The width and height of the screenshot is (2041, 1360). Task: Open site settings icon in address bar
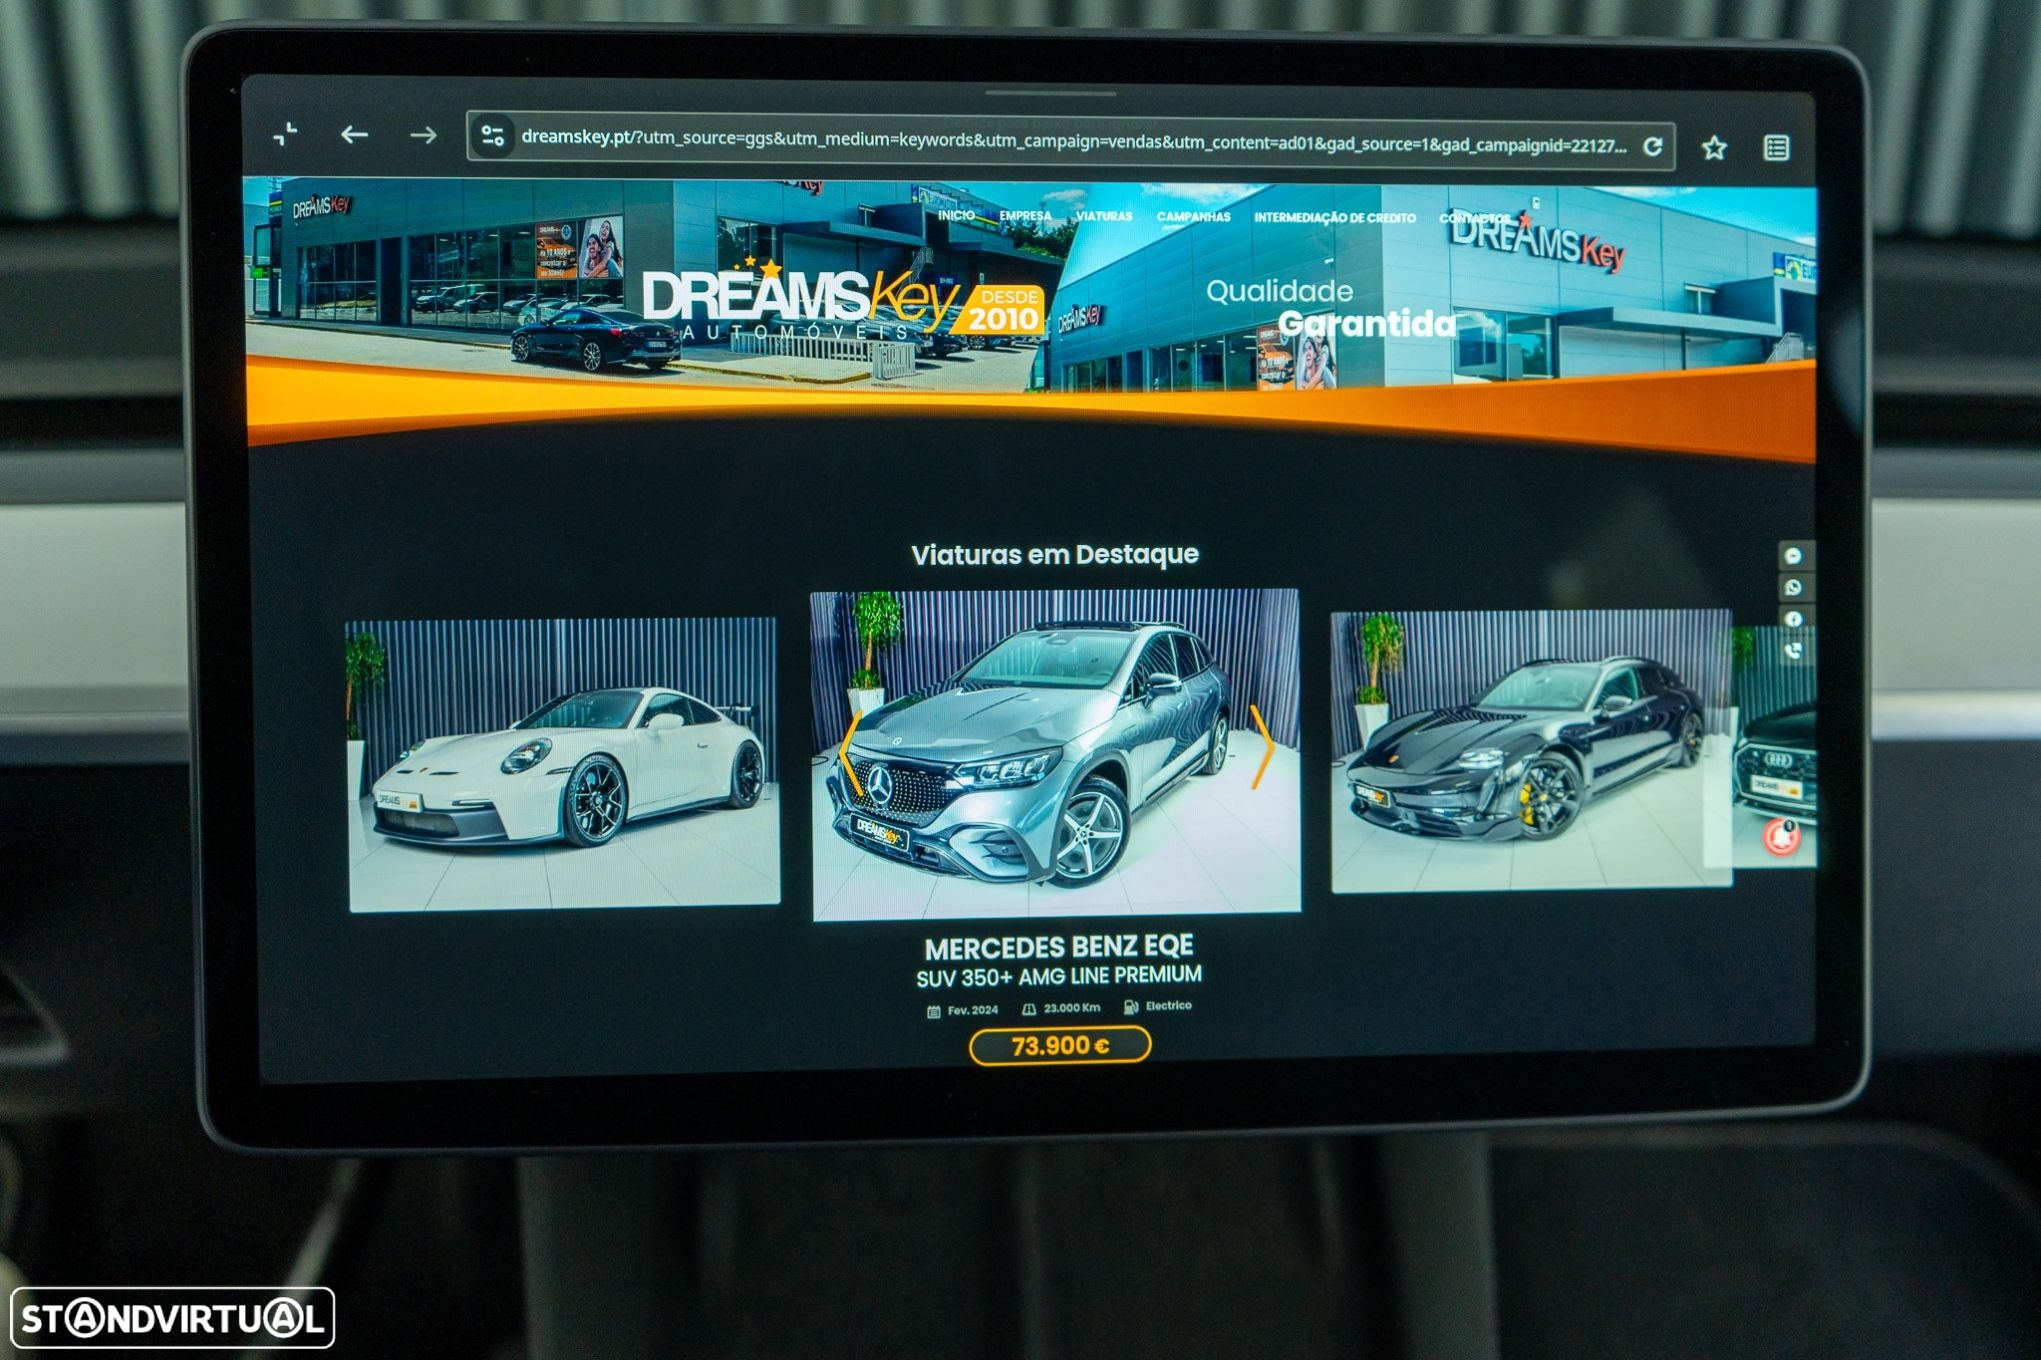(492, 136)
